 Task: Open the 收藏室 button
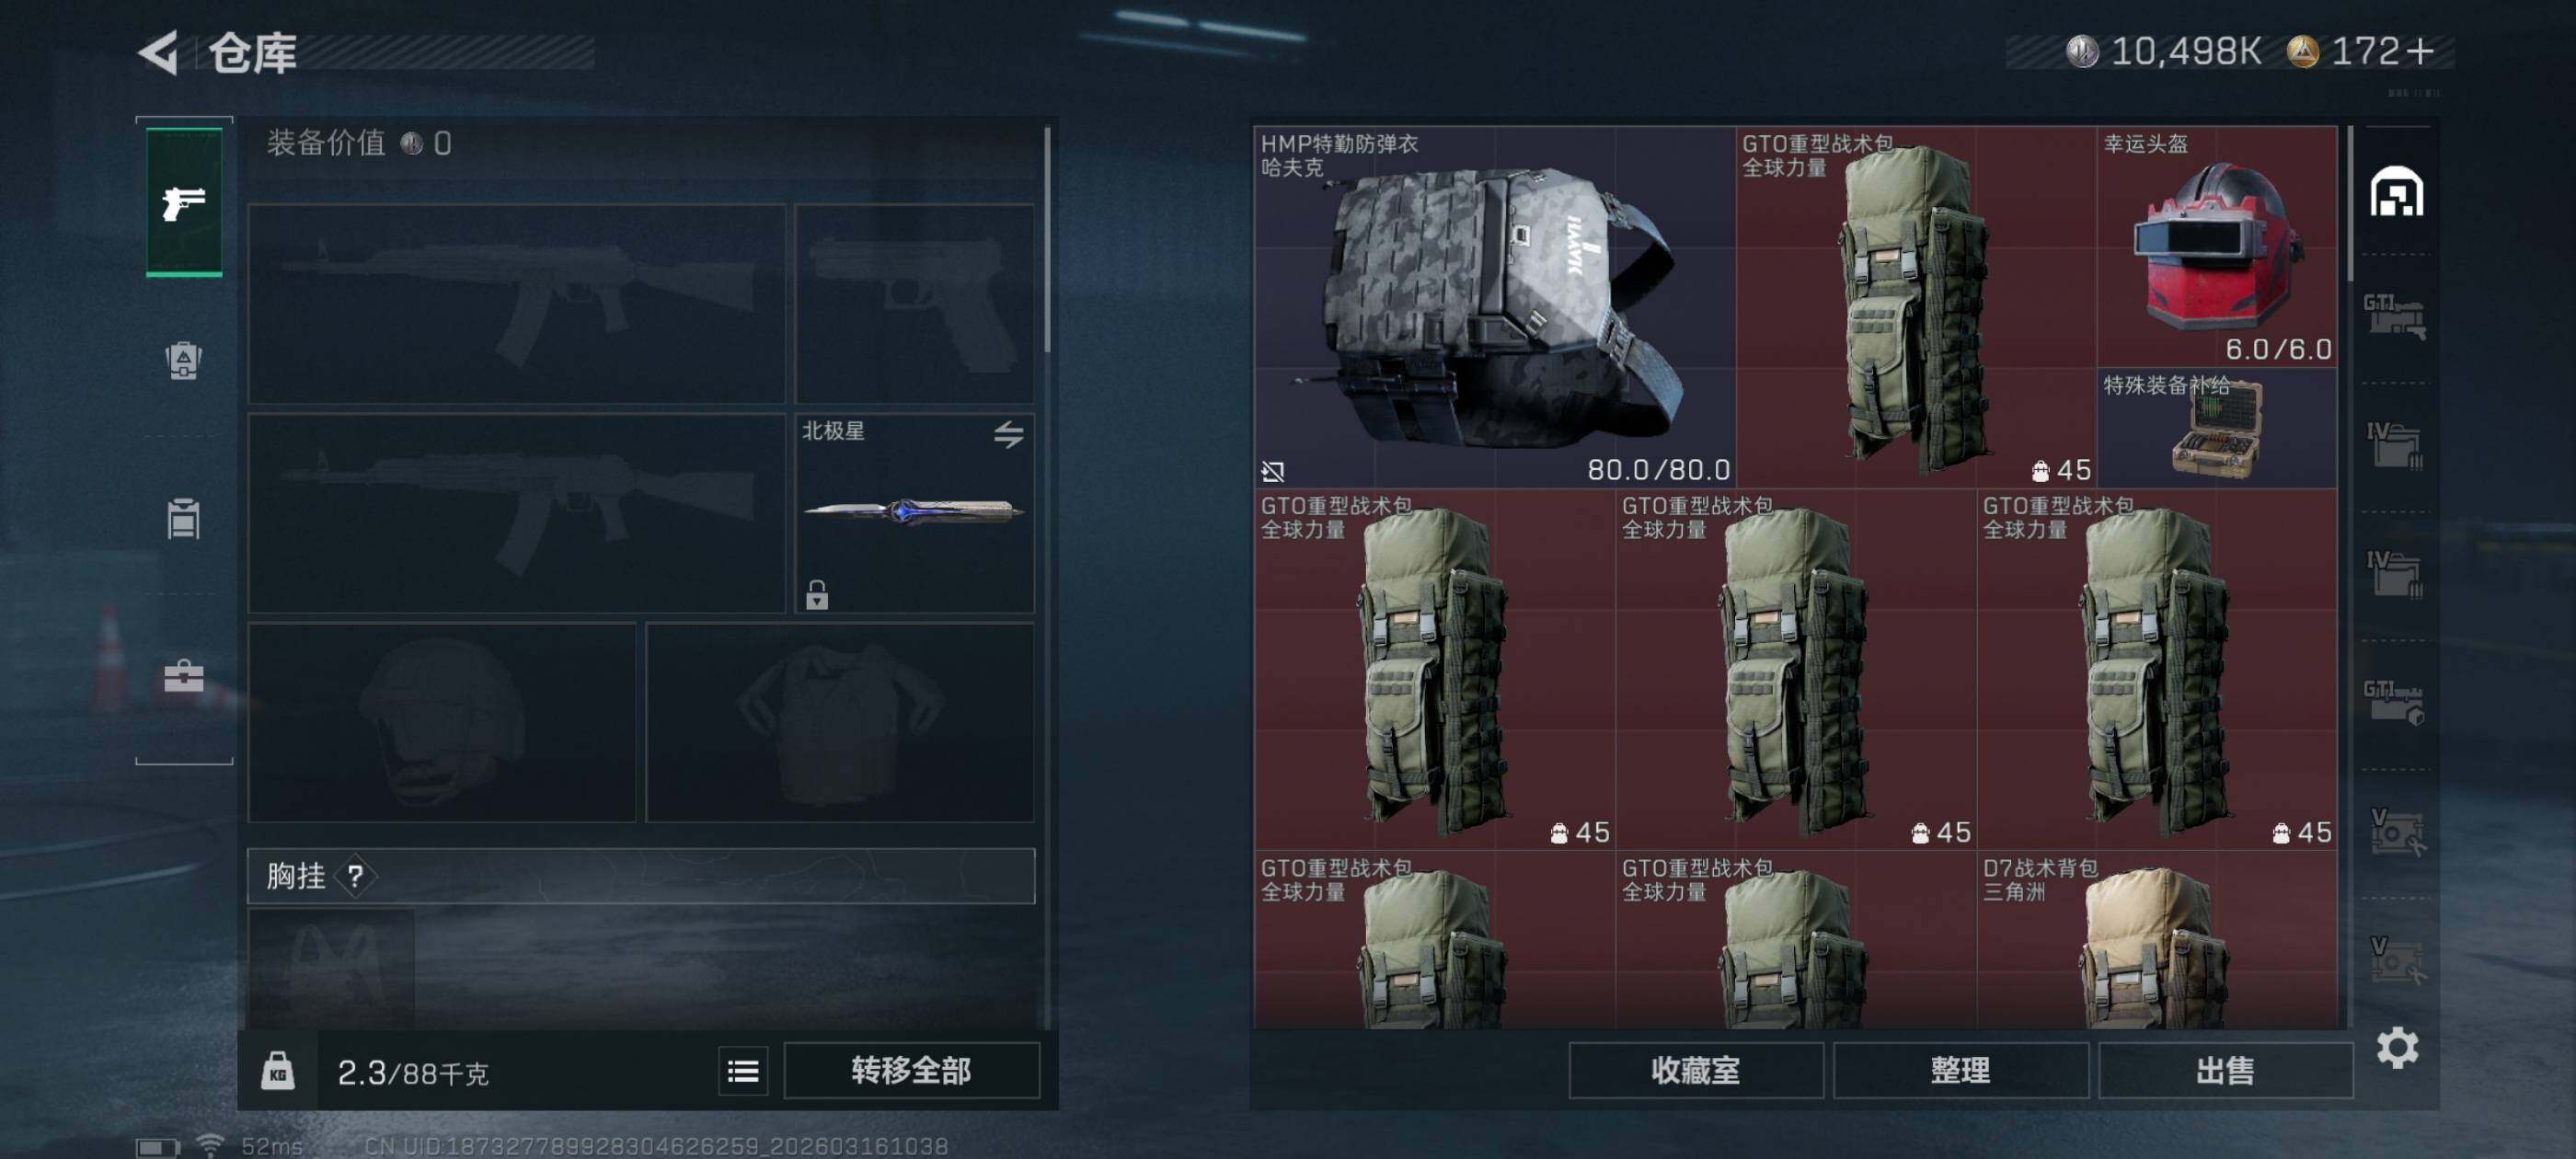[x=1695, y=1071]
